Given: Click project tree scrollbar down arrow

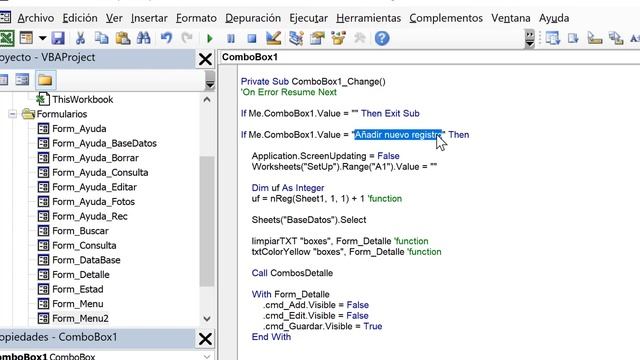Looking at the screenshot, I should click(x=207, y=319).
